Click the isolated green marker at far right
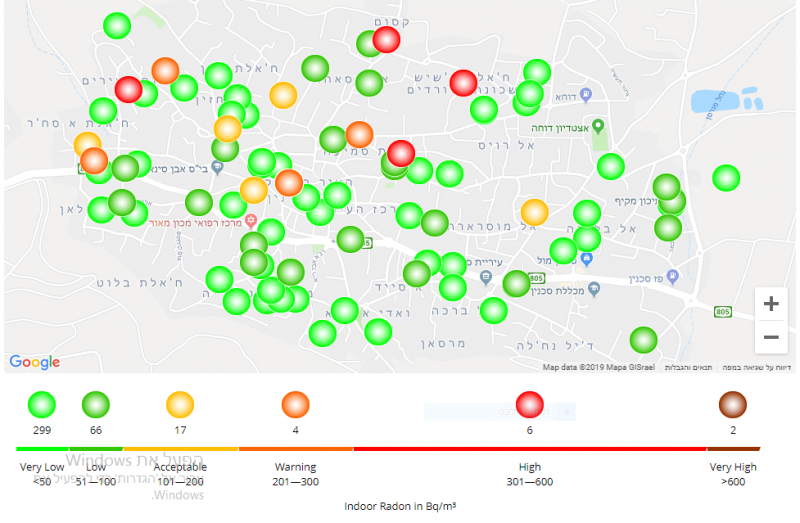800x523 pixels. tap(726, 178)
